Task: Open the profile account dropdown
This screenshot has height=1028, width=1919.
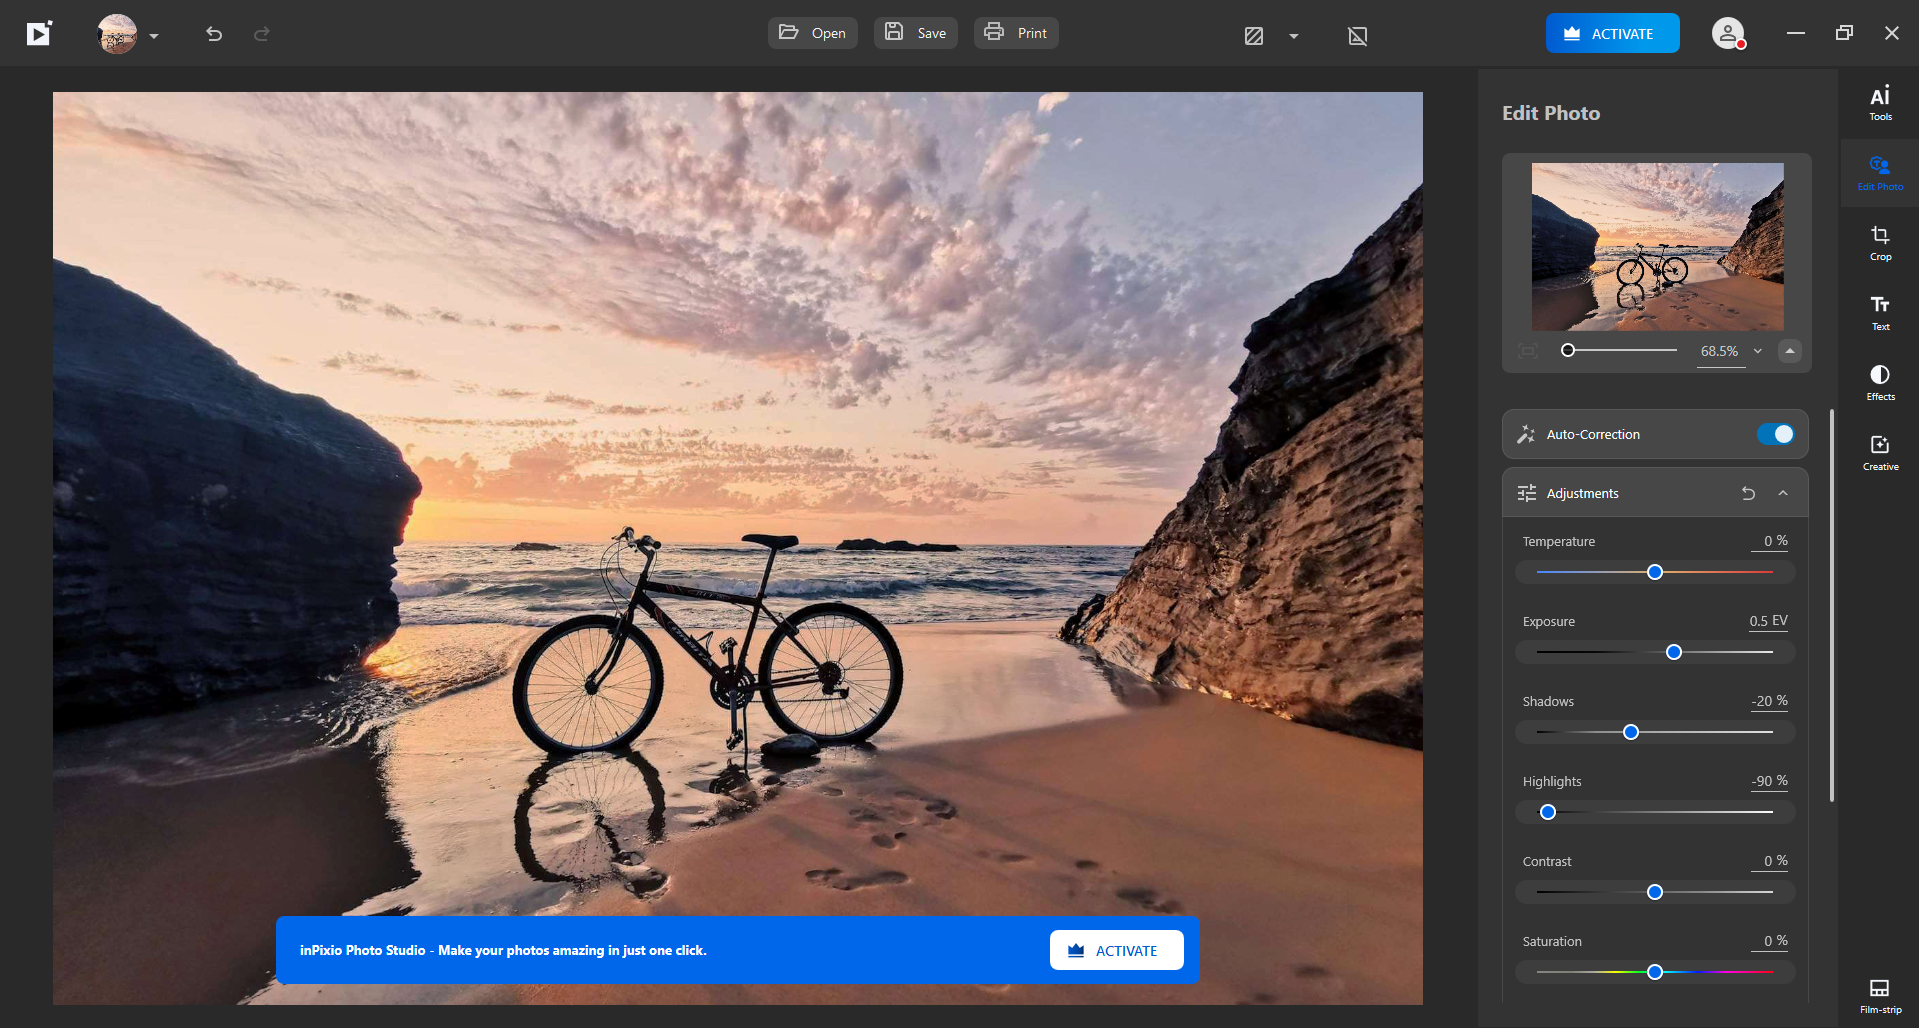Action: (x=1728, y=33)
